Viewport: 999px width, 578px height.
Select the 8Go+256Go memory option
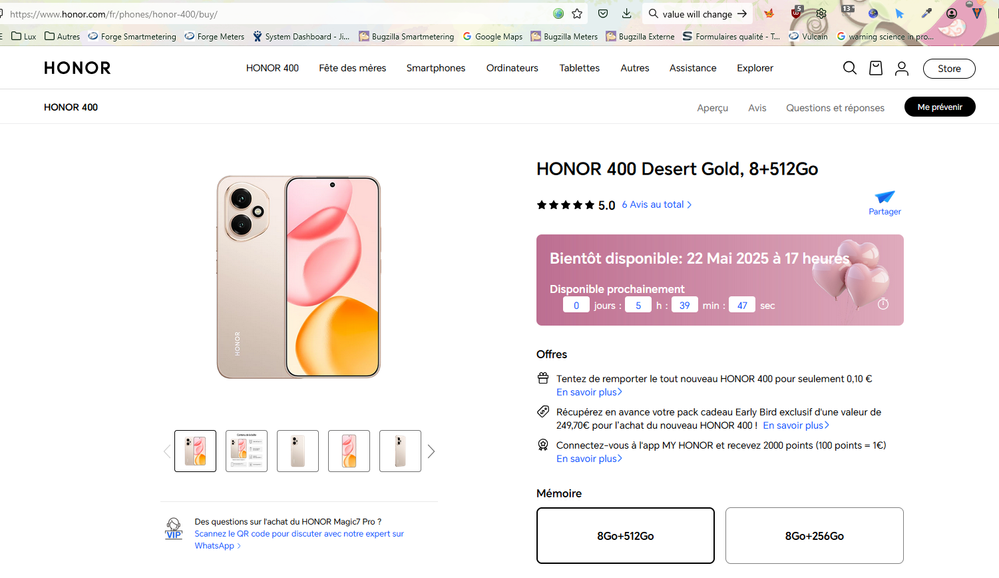coord(814,536)
